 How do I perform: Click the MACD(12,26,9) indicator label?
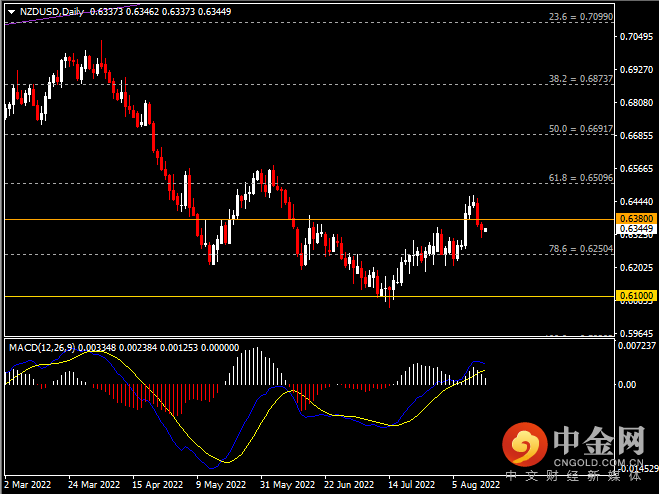pos(42,348)
